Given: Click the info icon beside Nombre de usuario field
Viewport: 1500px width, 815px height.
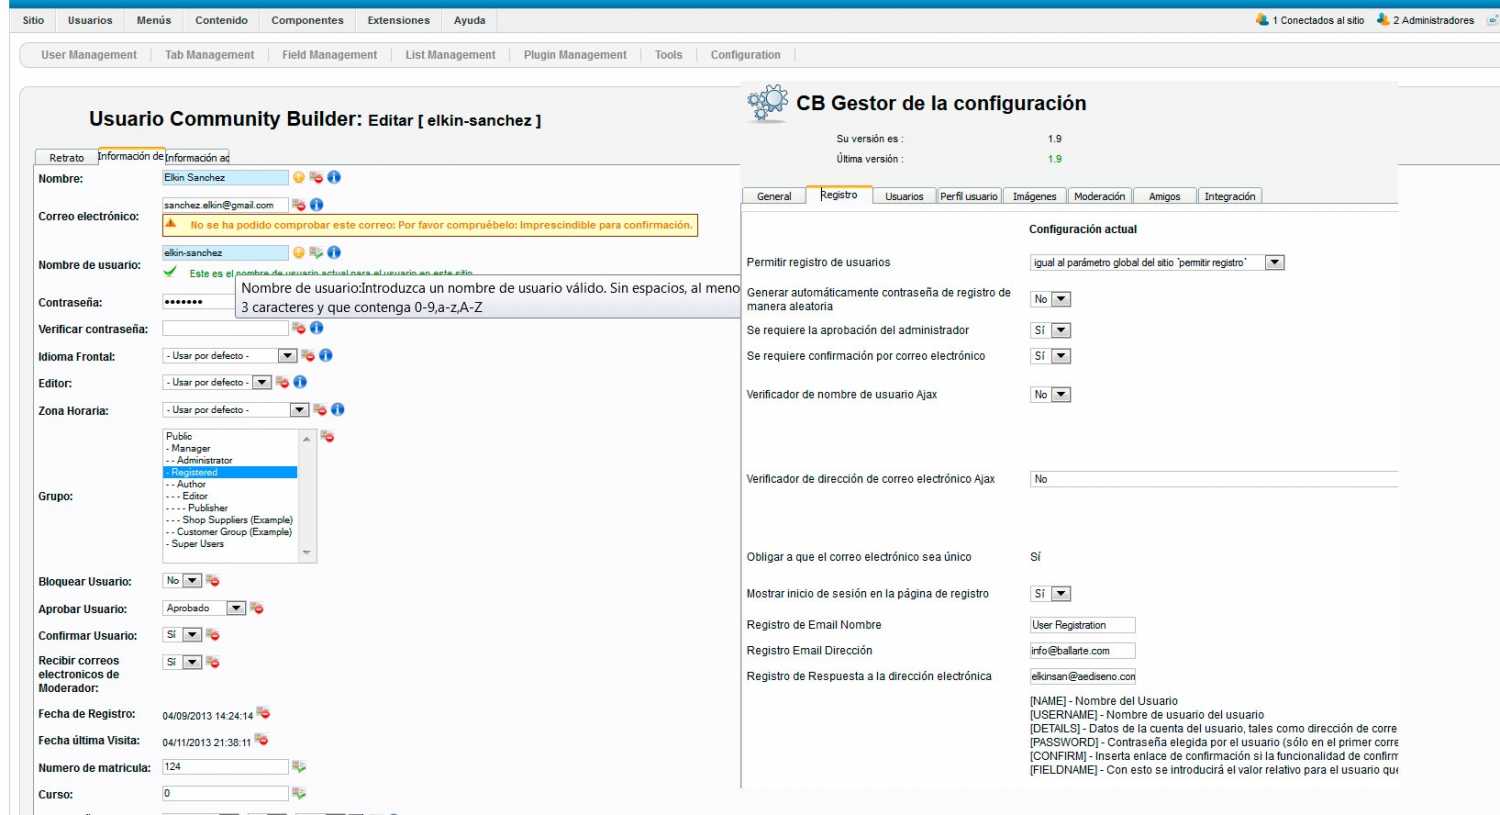Looking at the screenshot, I should pos(334,252).
